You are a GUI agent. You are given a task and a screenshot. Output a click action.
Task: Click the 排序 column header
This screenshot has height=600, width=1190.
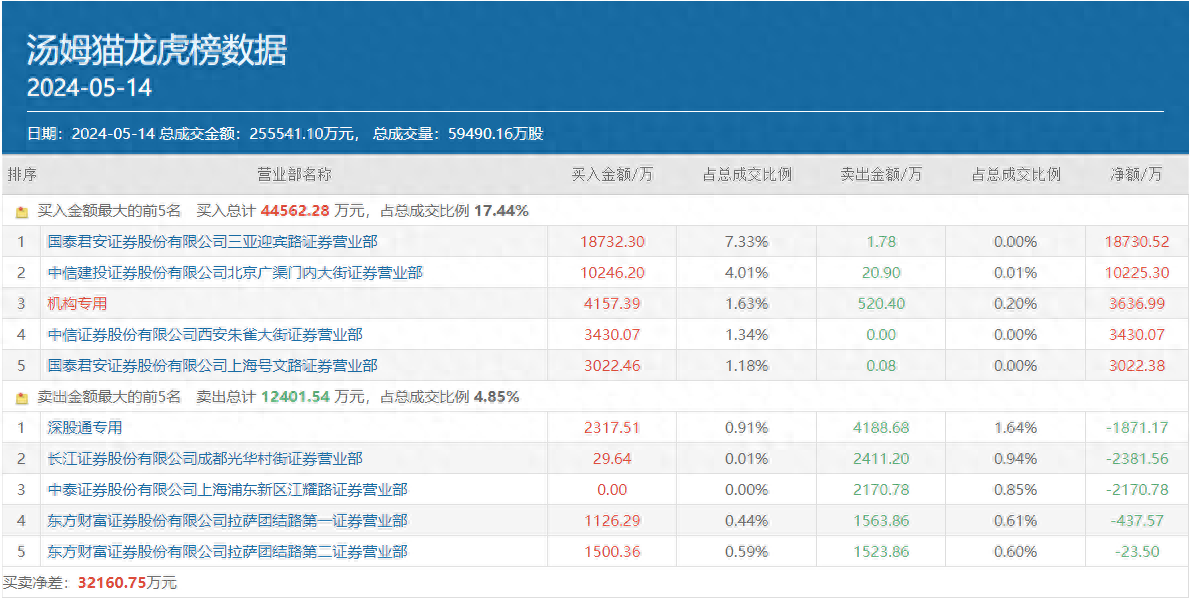[21, 174]
